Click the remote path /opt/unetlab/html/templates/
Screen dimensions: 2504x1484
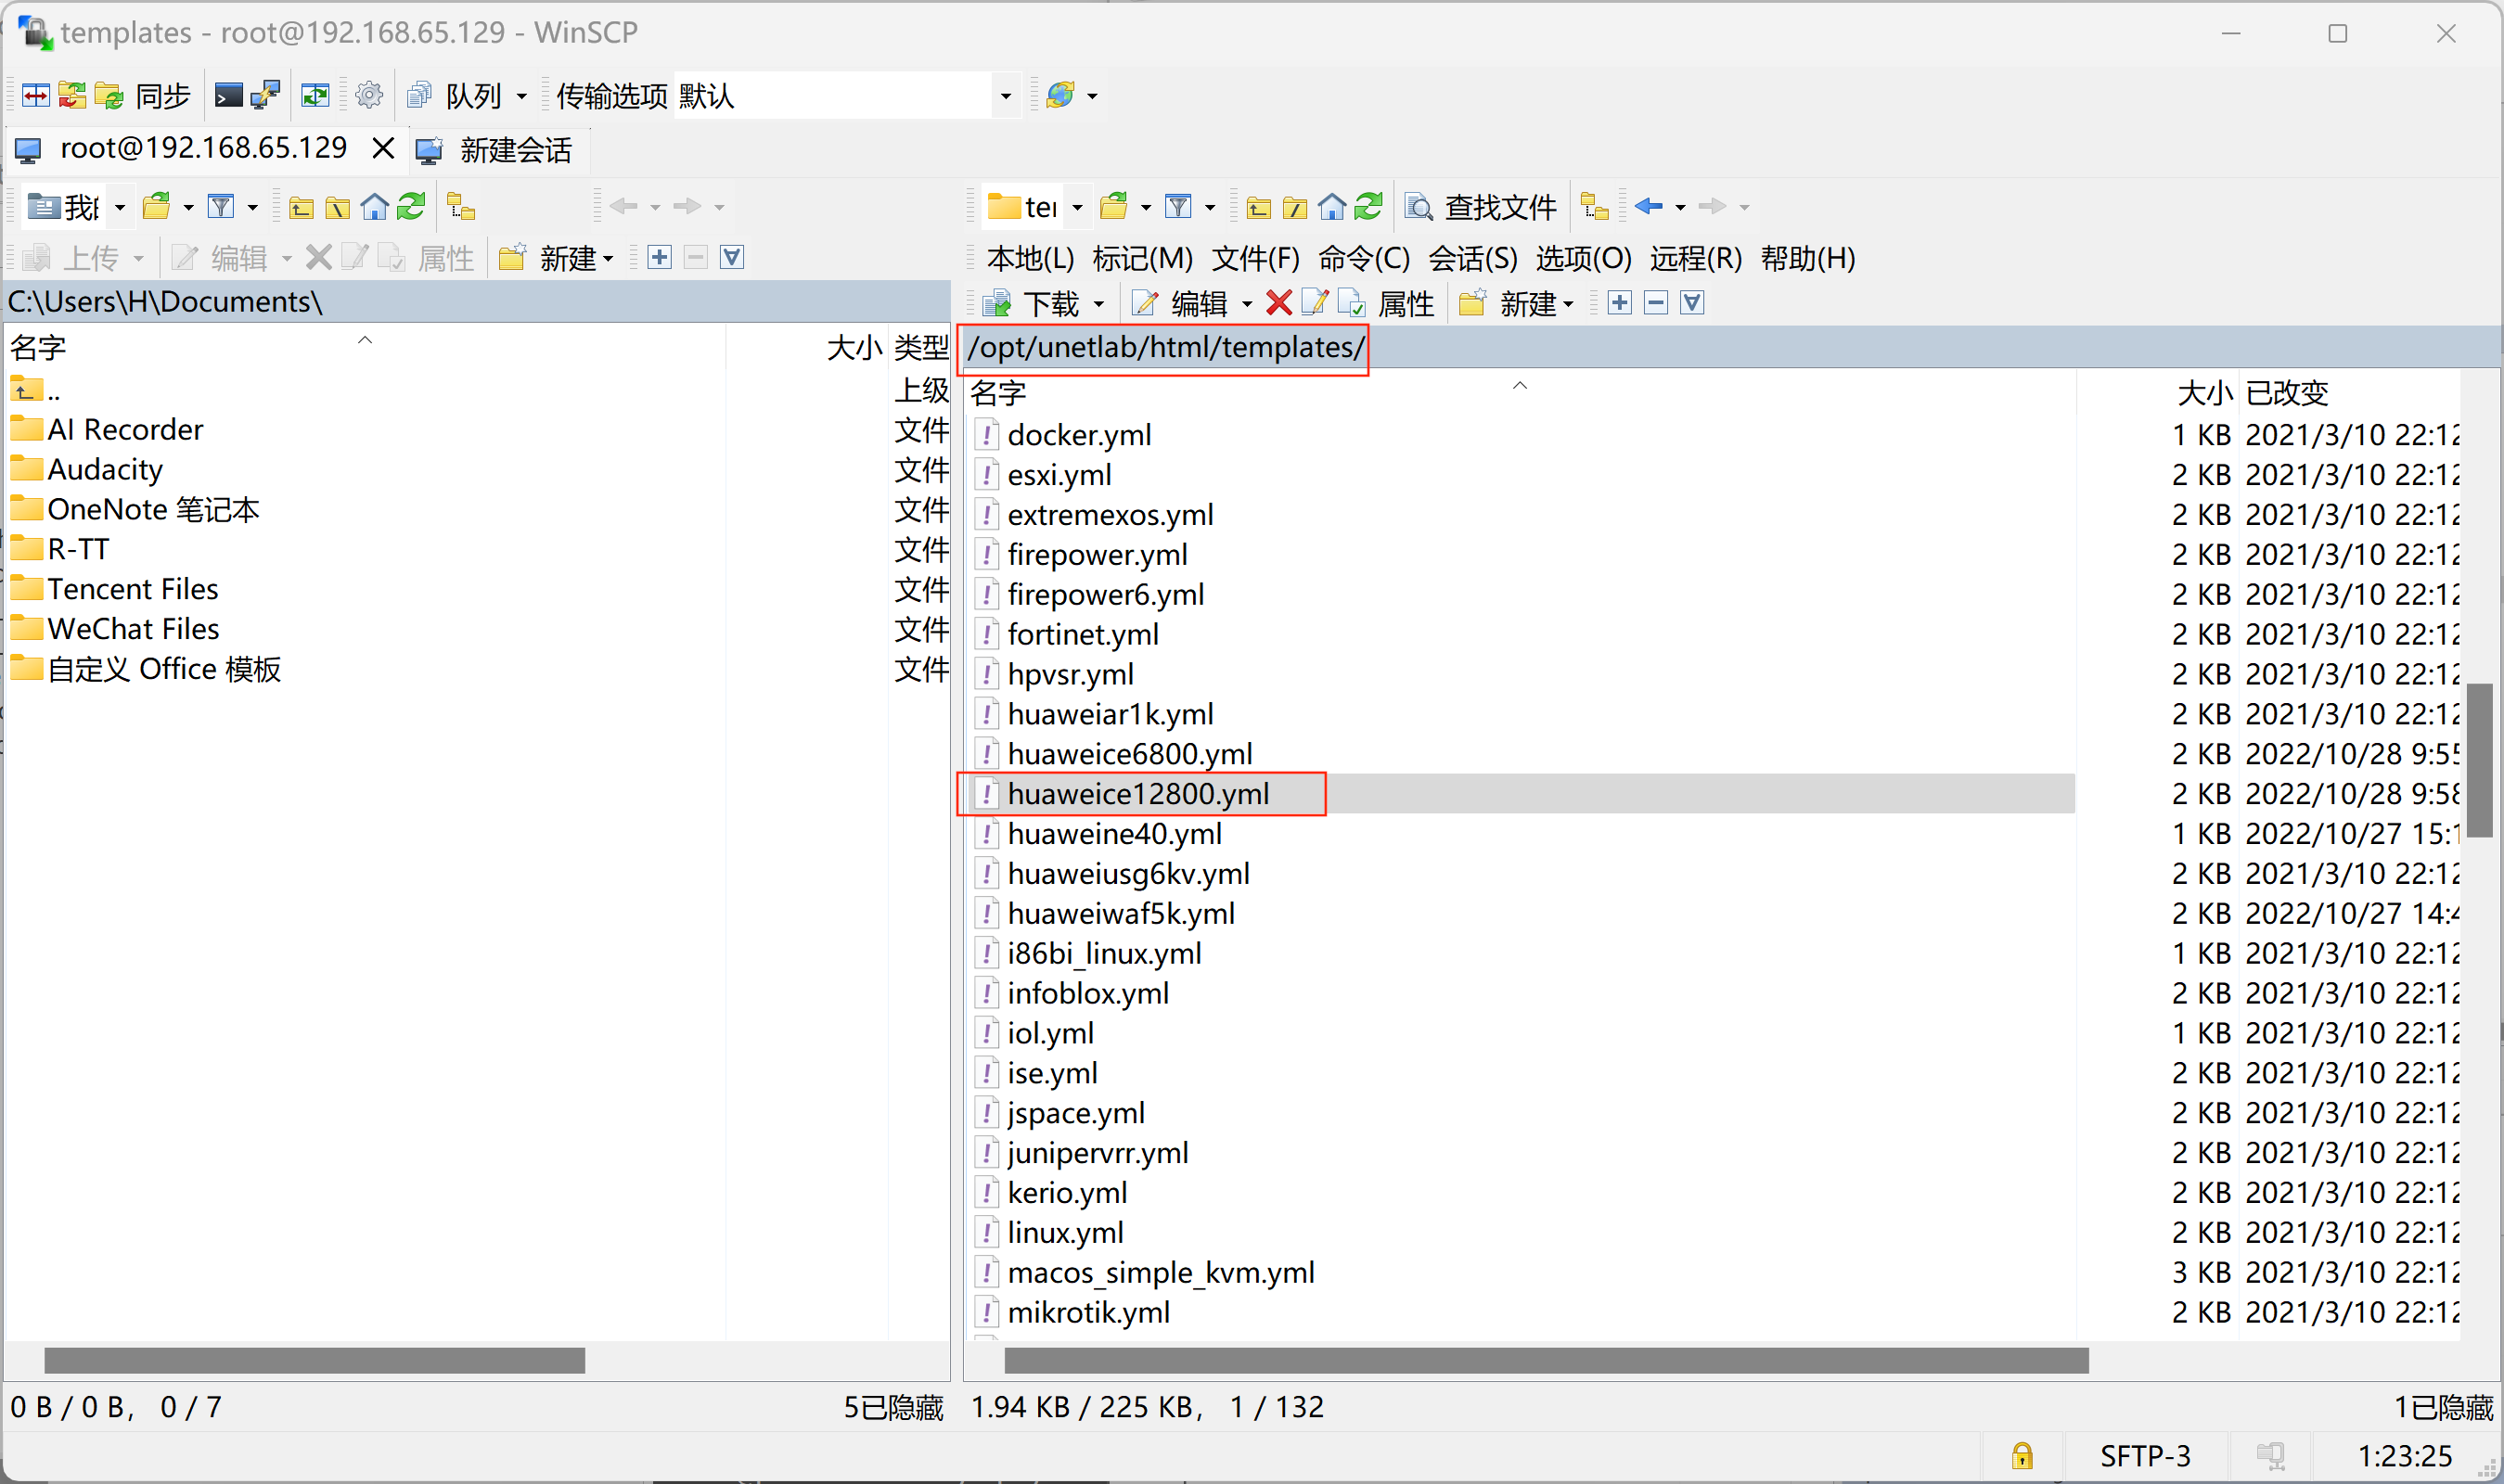[1165, 348]
